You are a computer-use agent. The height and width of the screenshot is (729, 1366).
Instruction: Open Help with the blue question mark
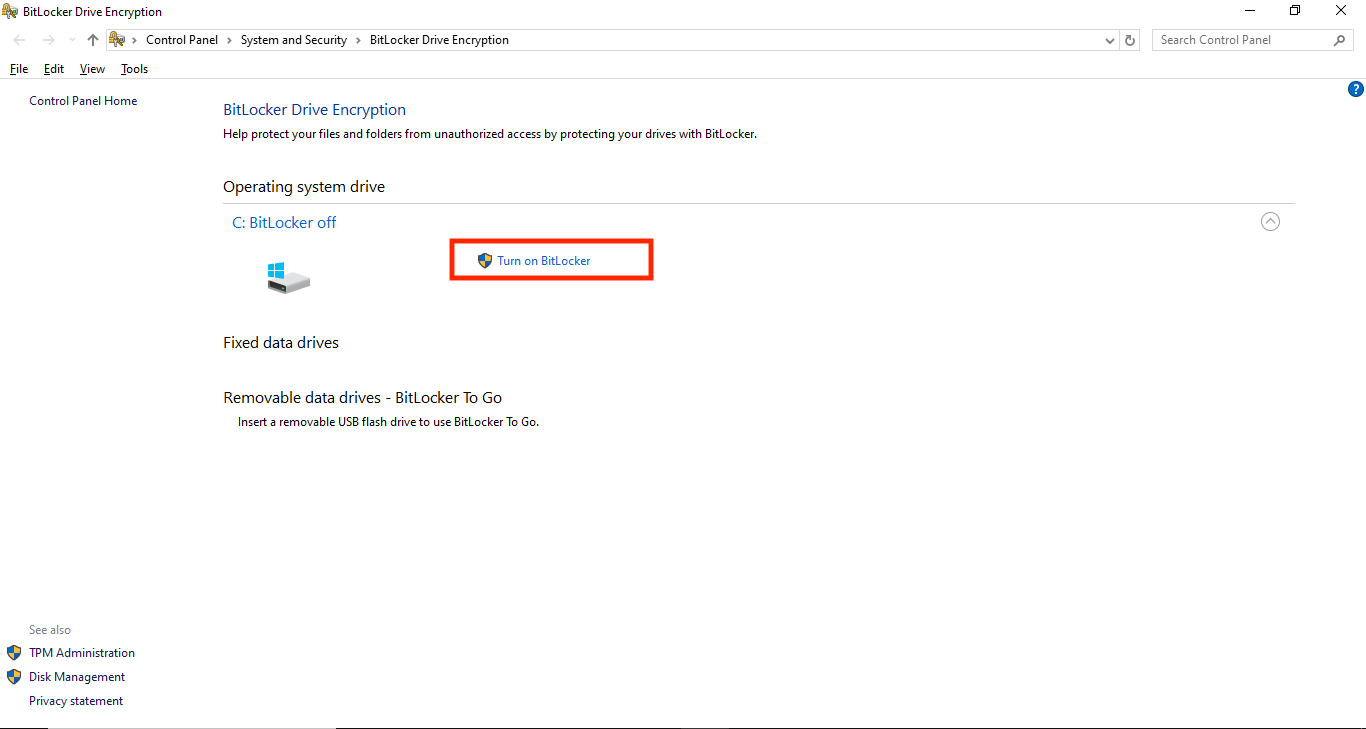(x=1356, y=89)
